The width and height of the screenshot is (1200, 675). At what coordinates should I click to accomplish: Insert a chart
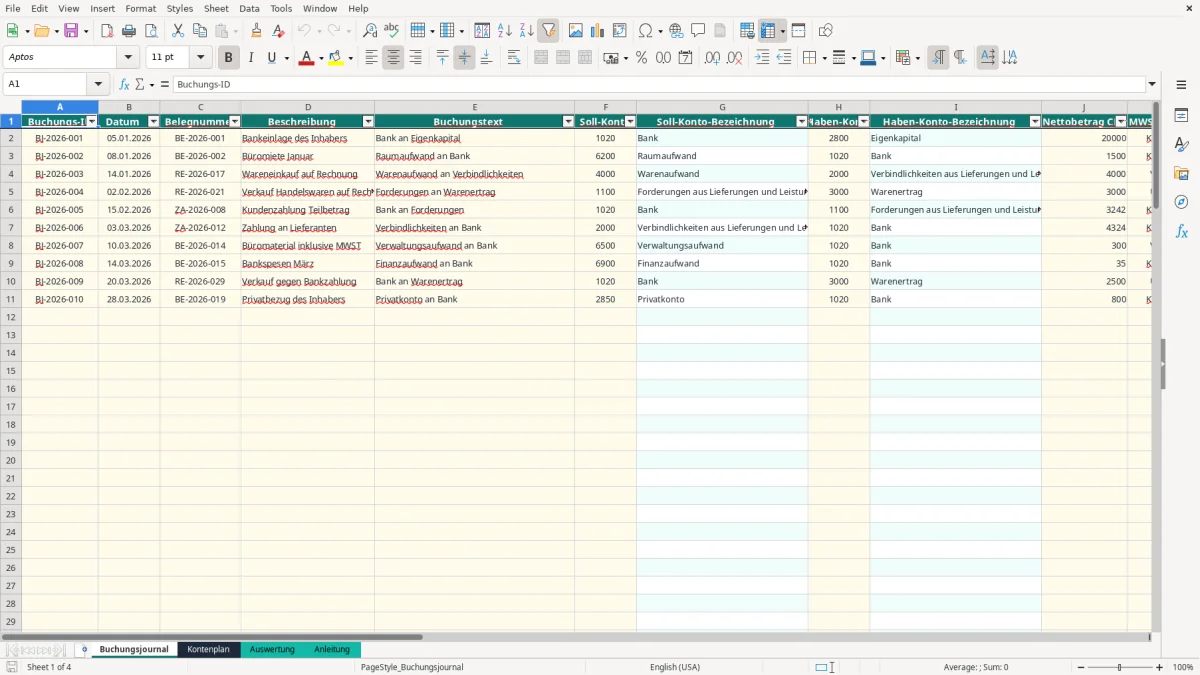pos(598,31)
